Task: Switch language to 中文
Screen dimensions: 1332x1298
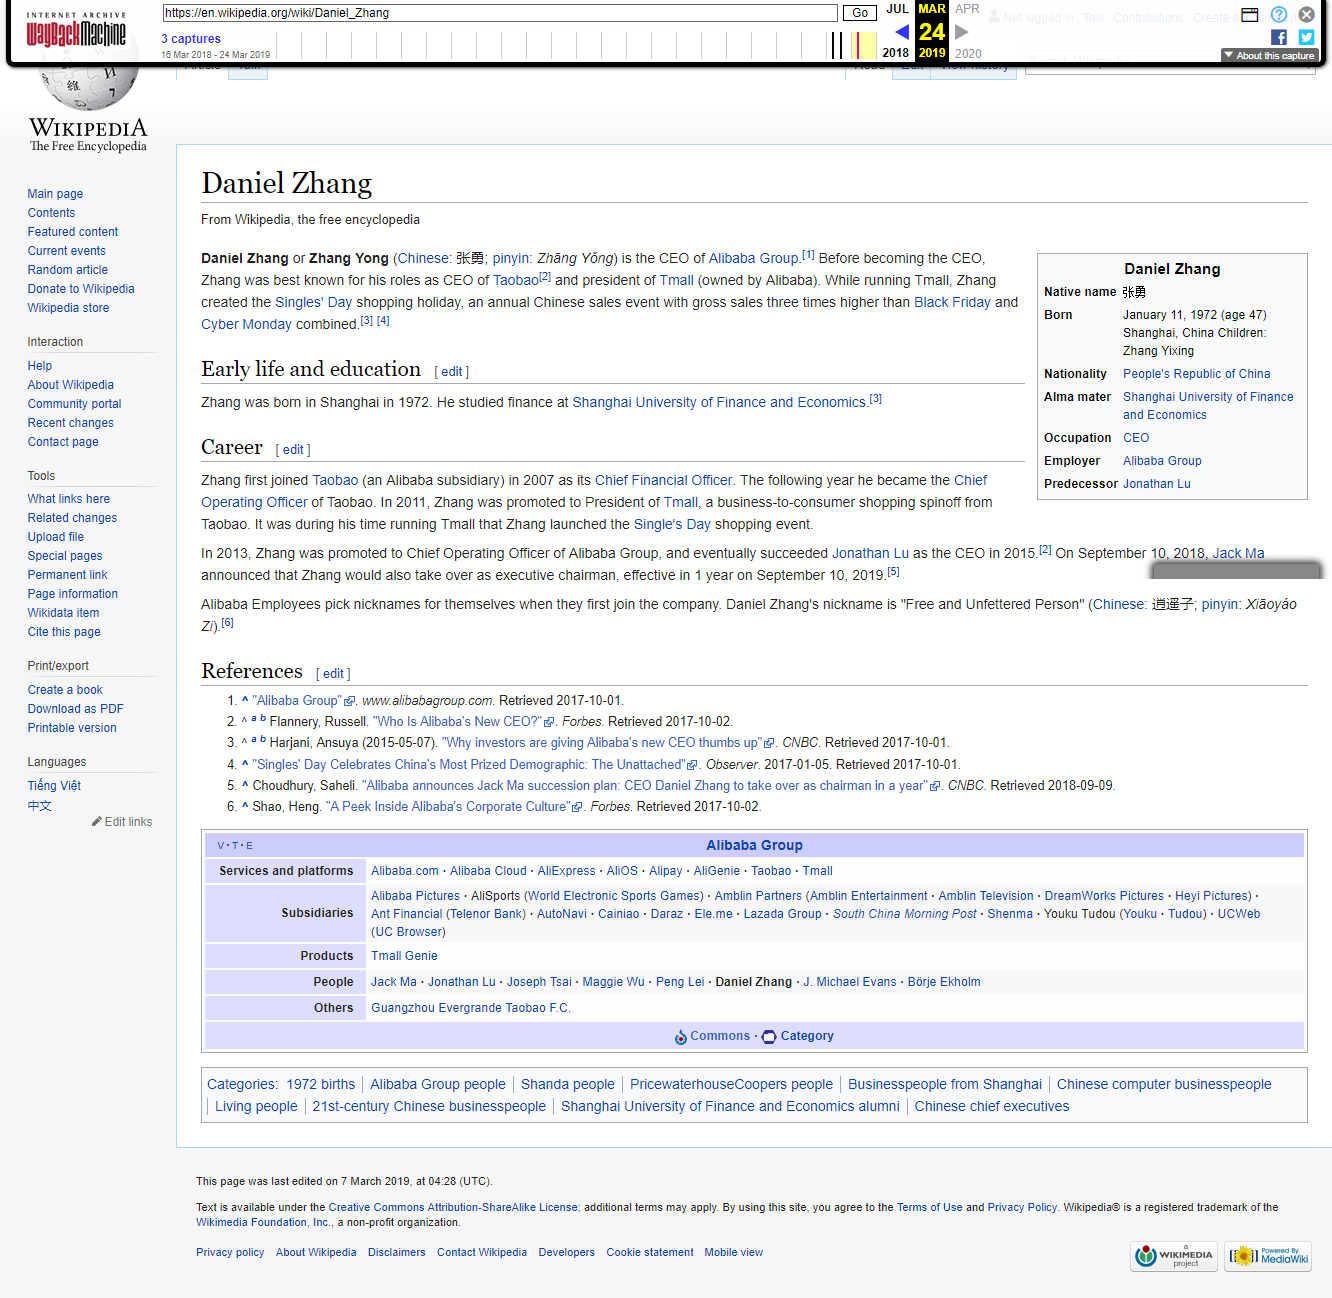Action: pyautogui.click(x=40, y=806)
